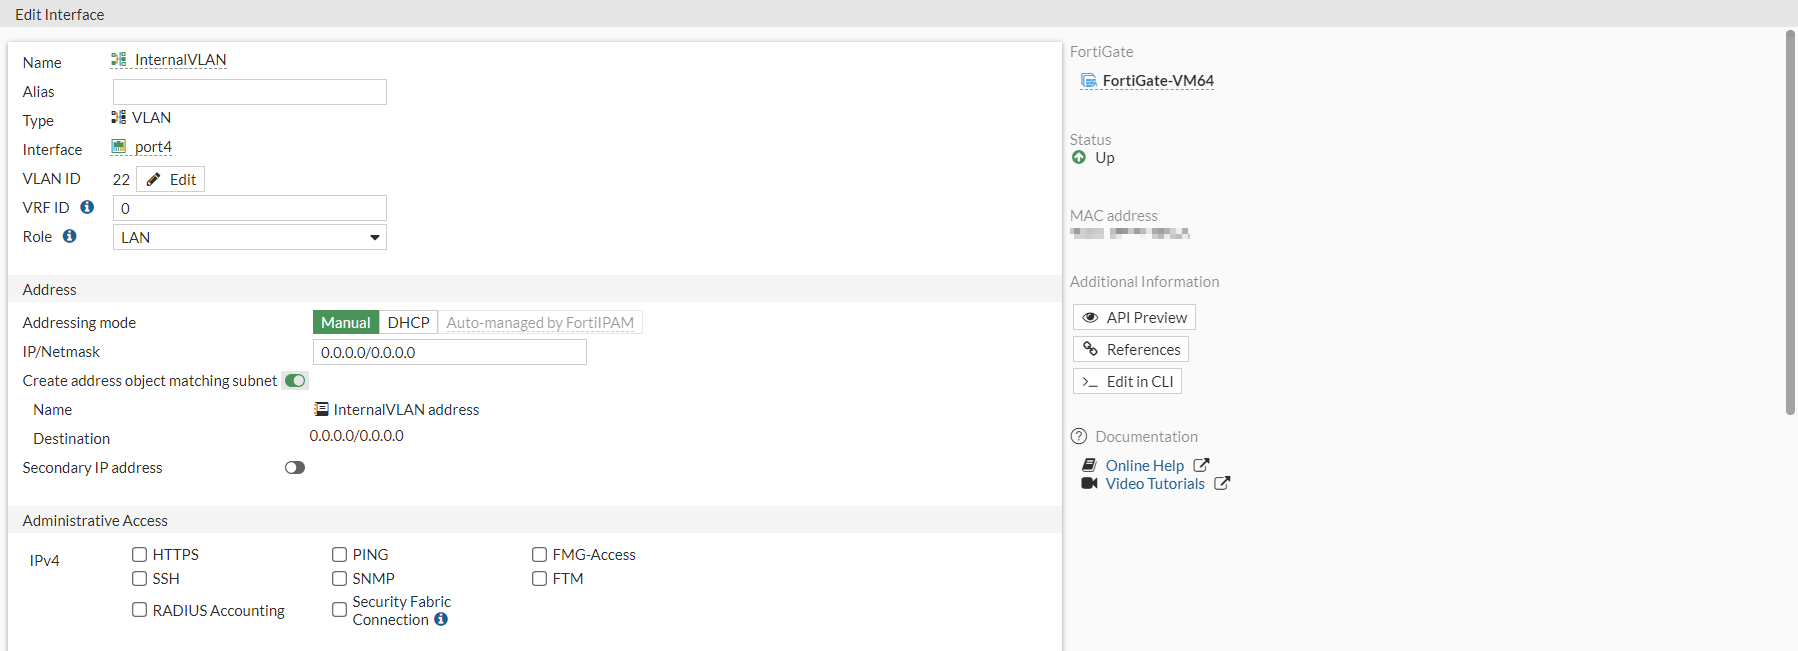Open the API Preview

(1134, 317)
